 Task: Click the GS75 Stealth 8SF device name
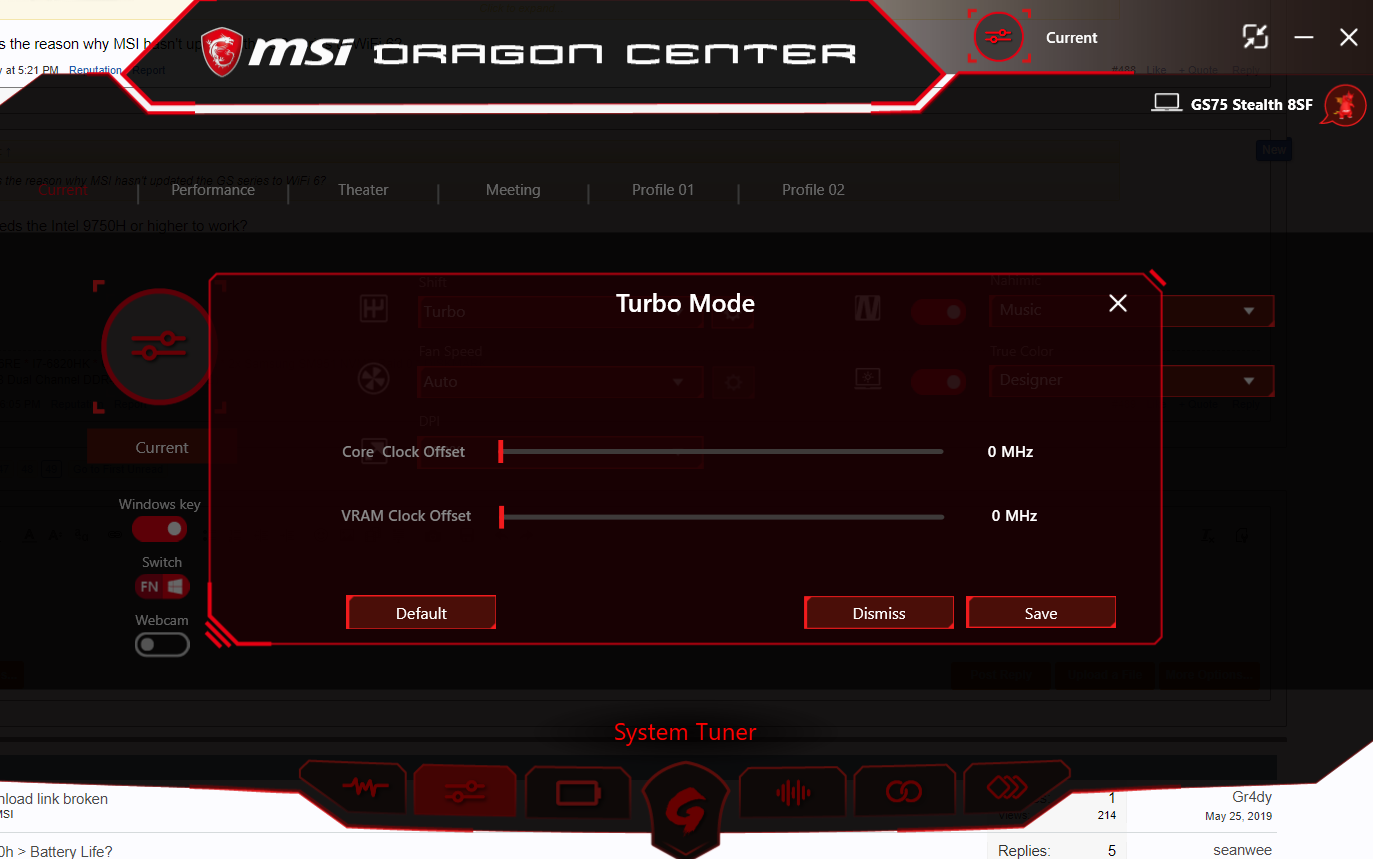[1252, 104]
